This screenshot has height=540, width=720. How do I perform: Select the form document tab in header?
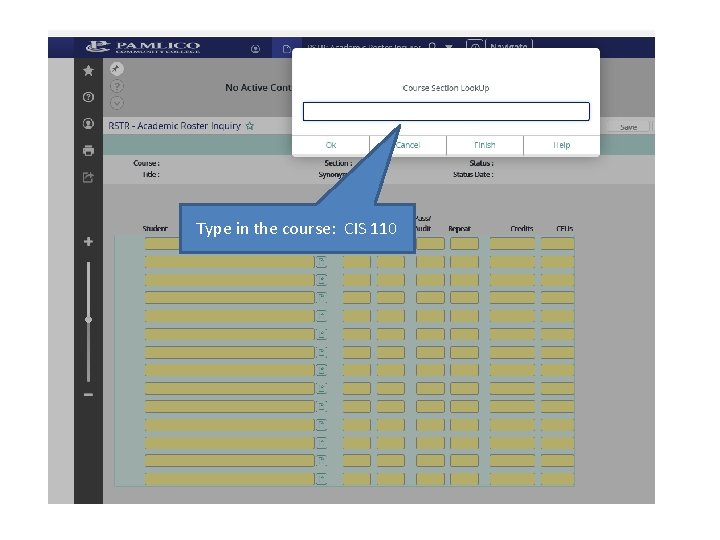click(x=286, y=48)
